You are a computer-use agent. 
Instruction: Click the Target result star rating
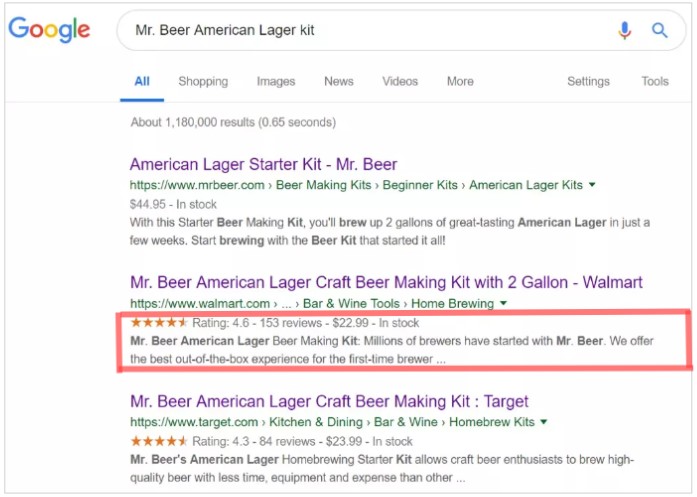point(159,441)
